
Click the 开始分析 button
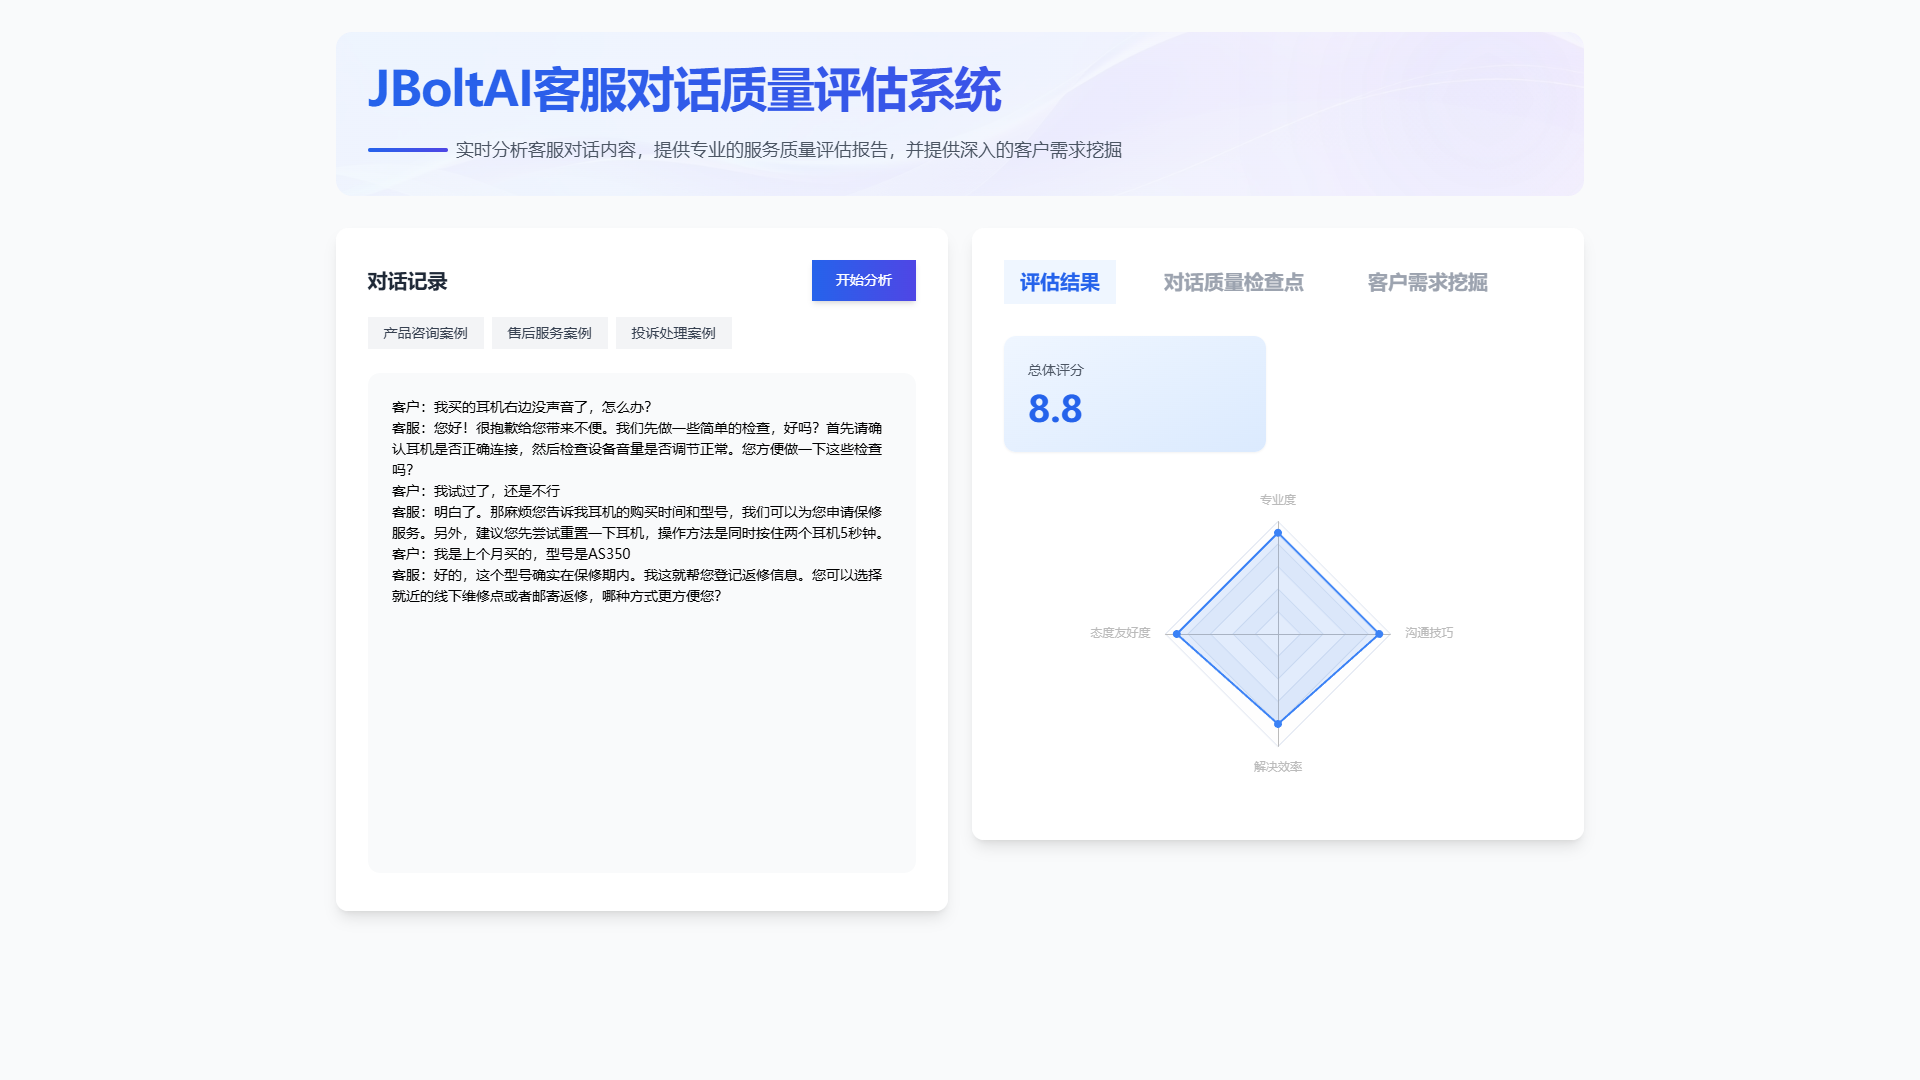863,280
